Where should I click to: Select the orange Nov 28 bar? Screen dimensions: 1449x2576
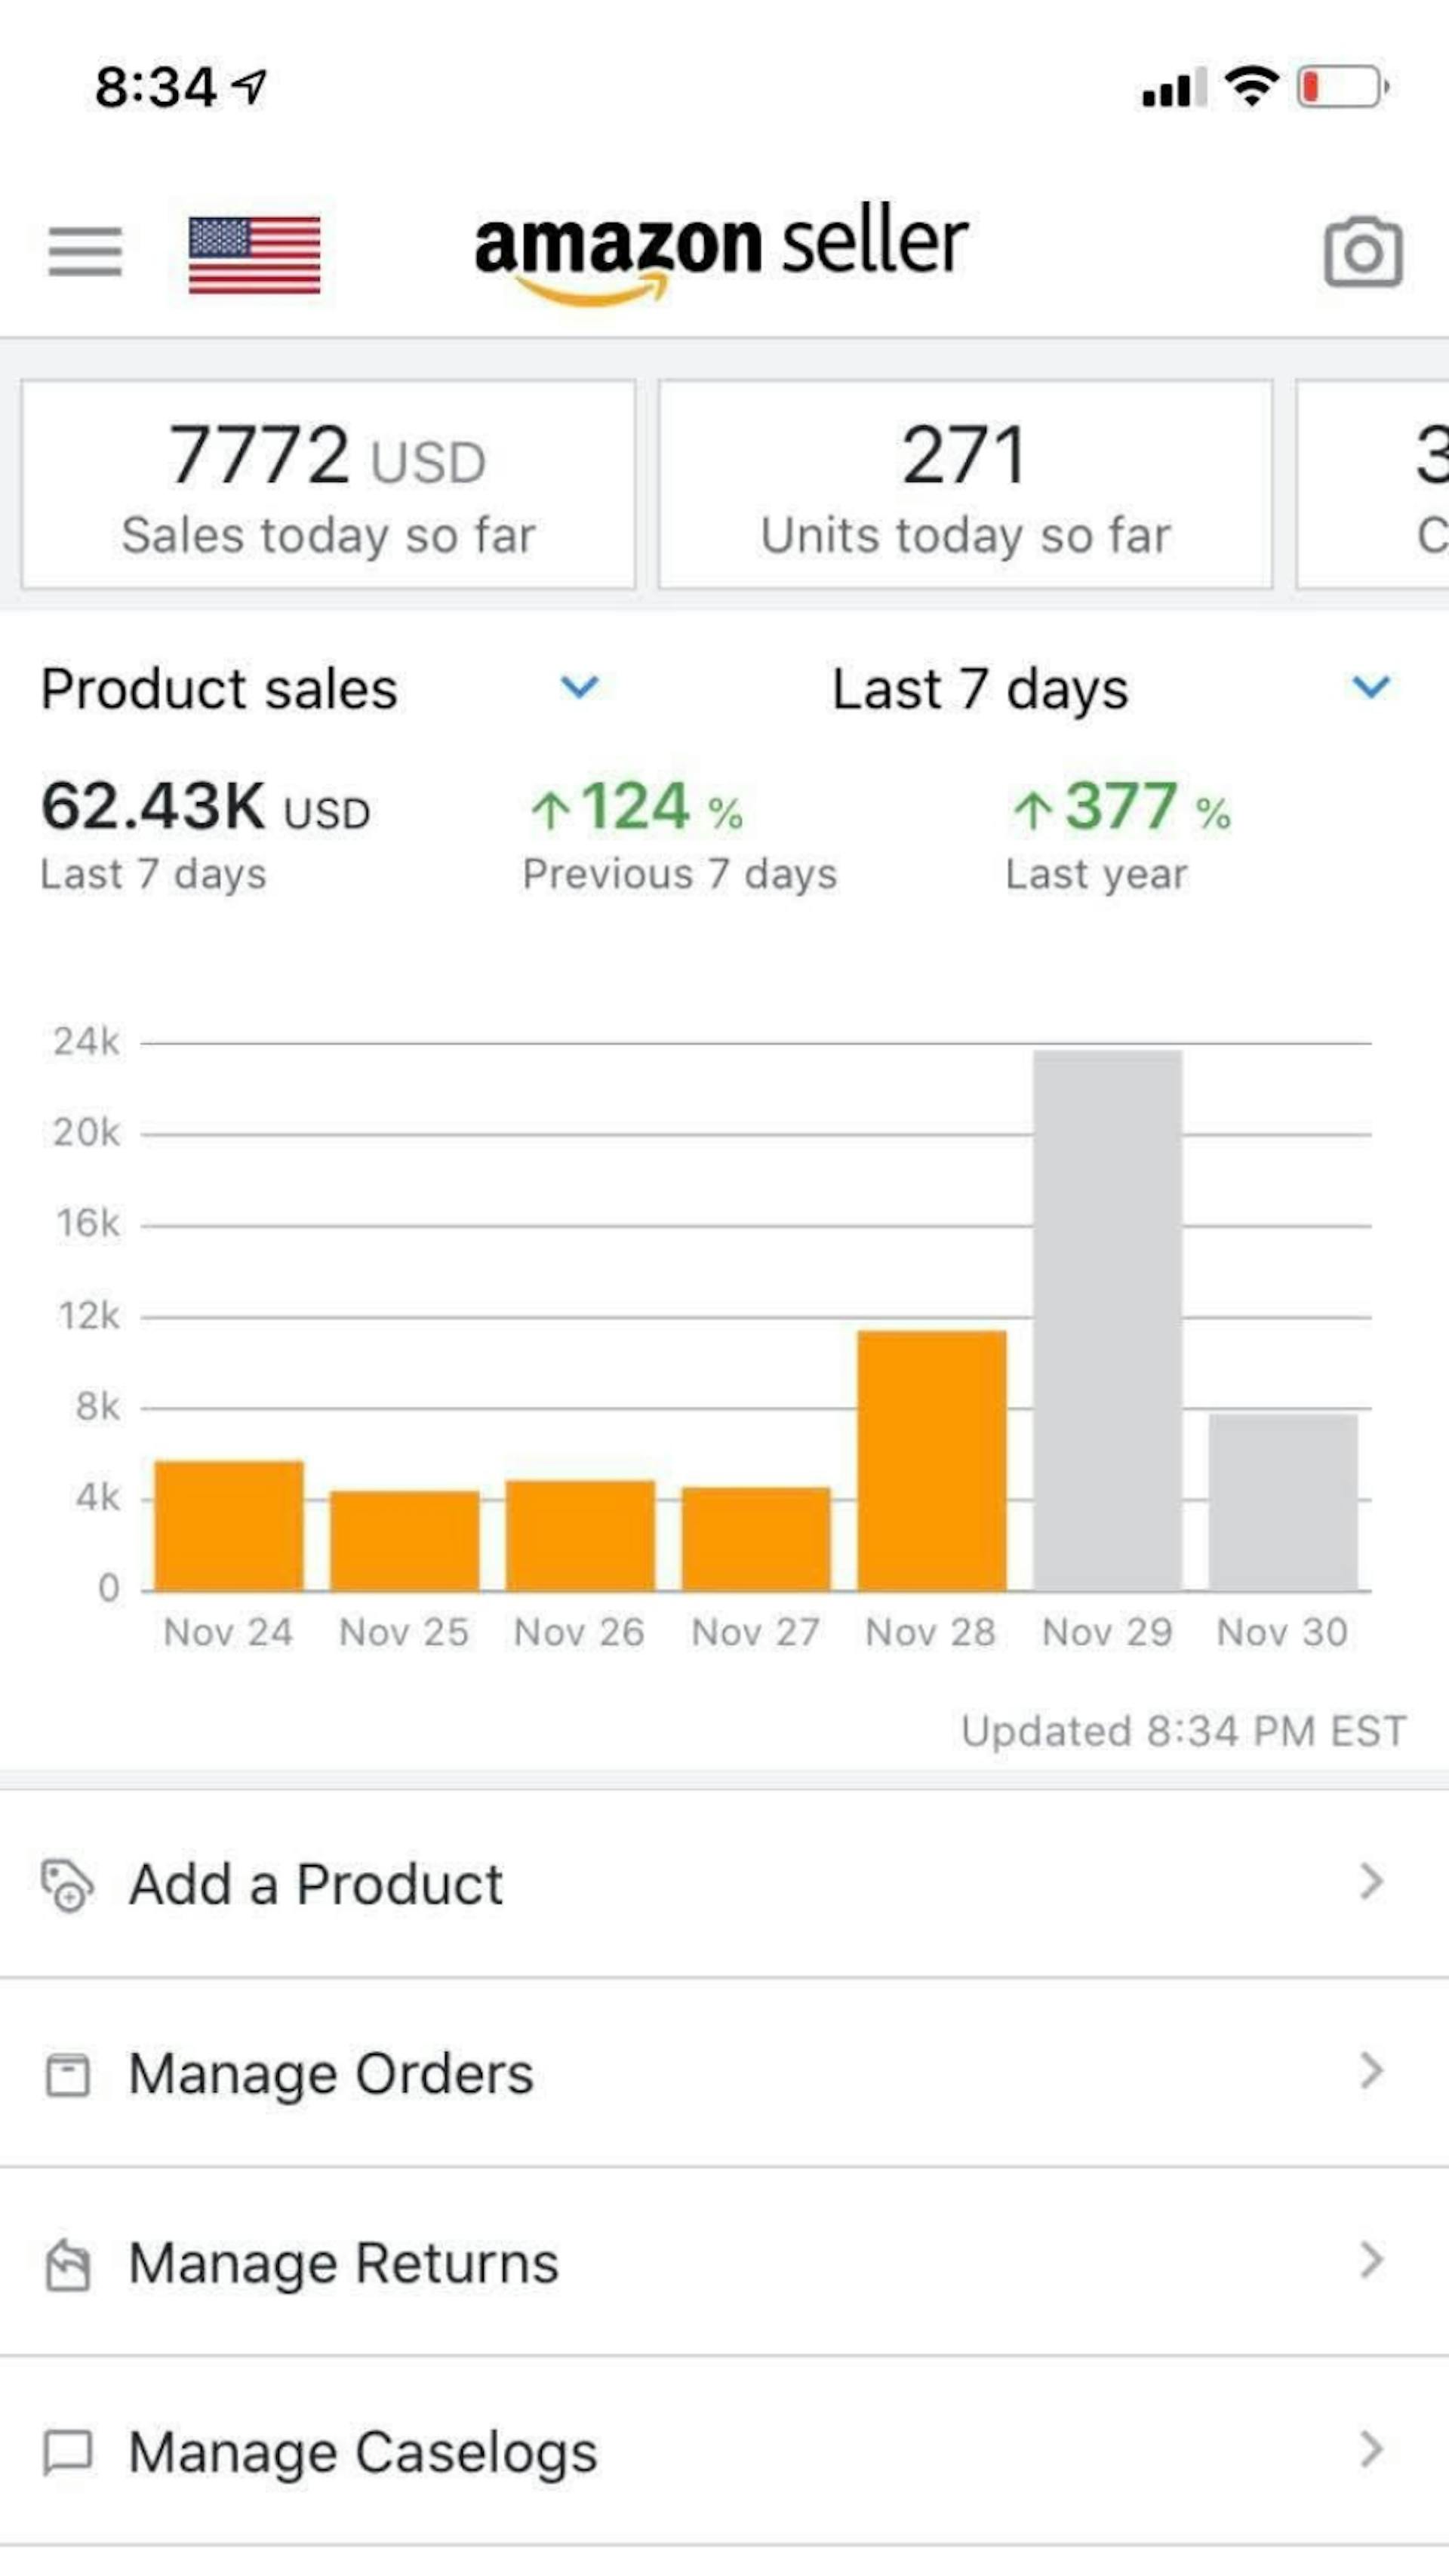(x=931, y=1460)
